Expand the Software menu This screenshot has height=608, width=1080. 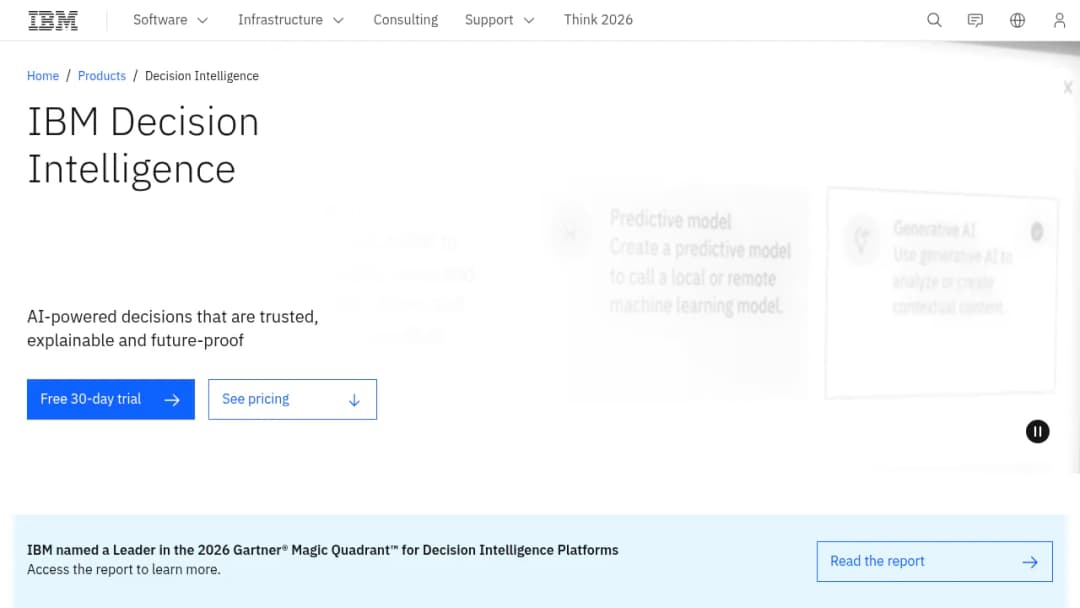click(x=170, y=20)
